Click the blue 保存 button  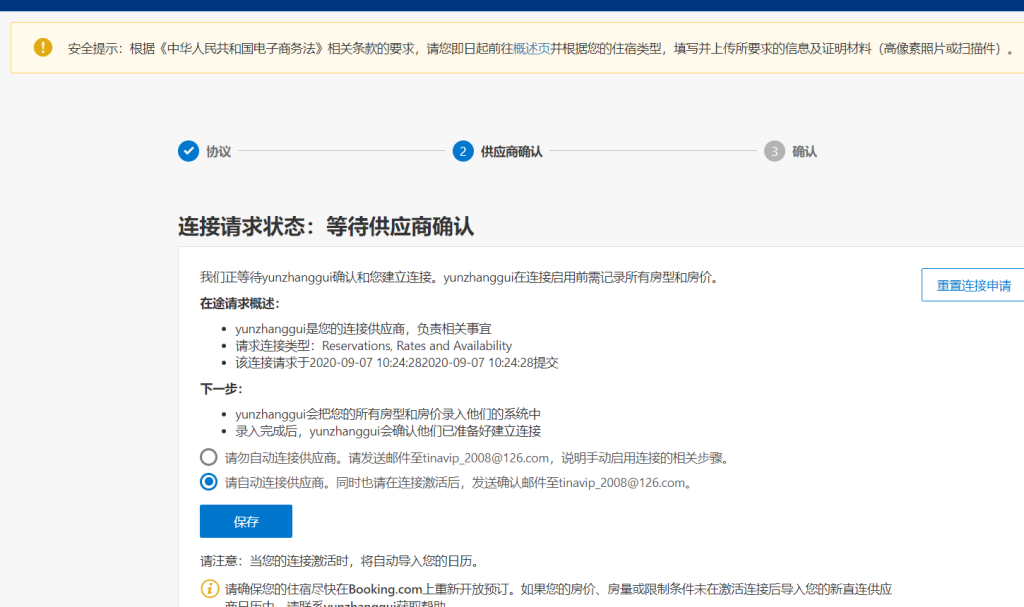tap(246, 521)
